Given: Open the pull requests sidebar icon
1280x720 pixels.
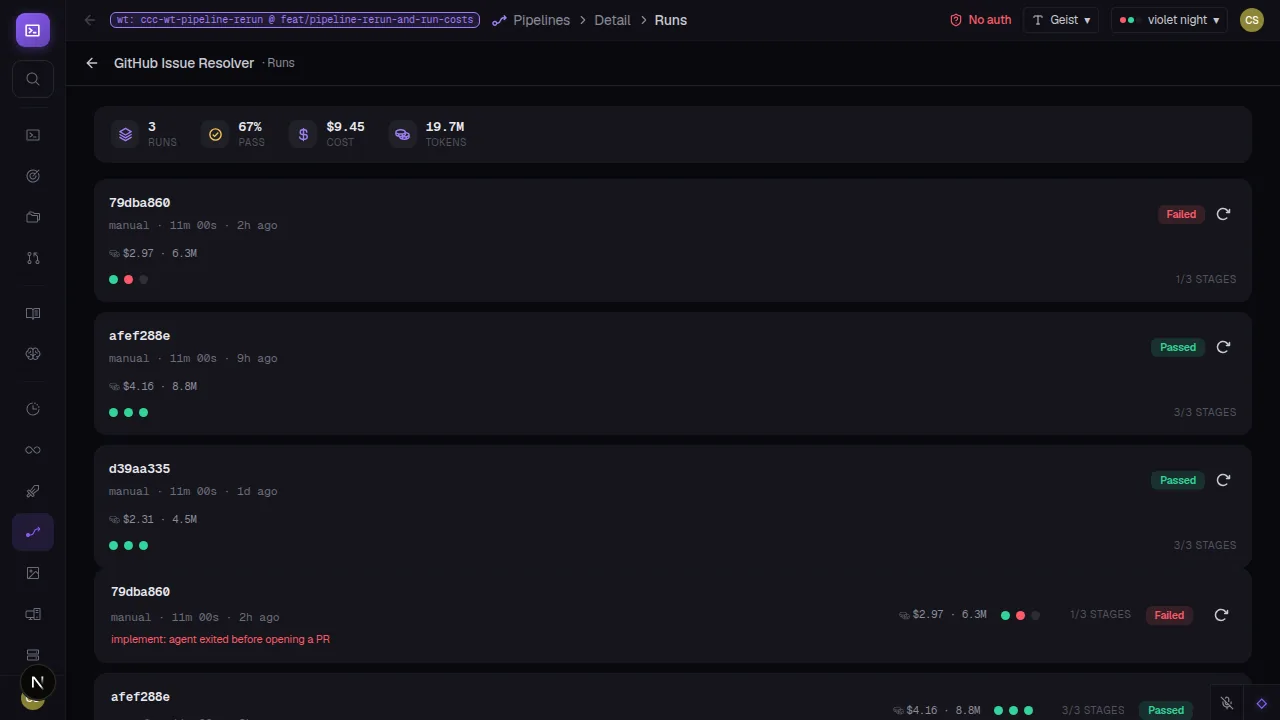Looking at the screenshot, I should (x=33, y=258).
